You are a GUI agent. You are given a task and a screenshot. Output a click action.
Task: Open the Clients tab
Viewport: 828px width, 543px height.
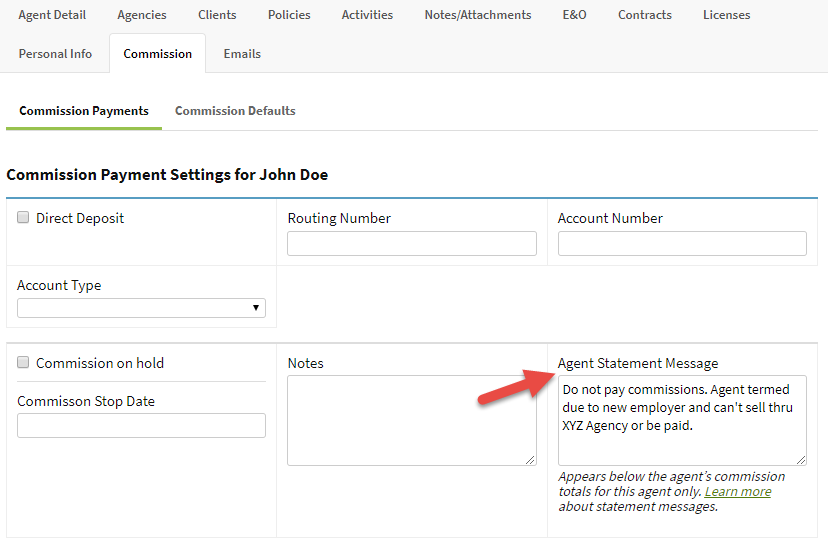217,15
